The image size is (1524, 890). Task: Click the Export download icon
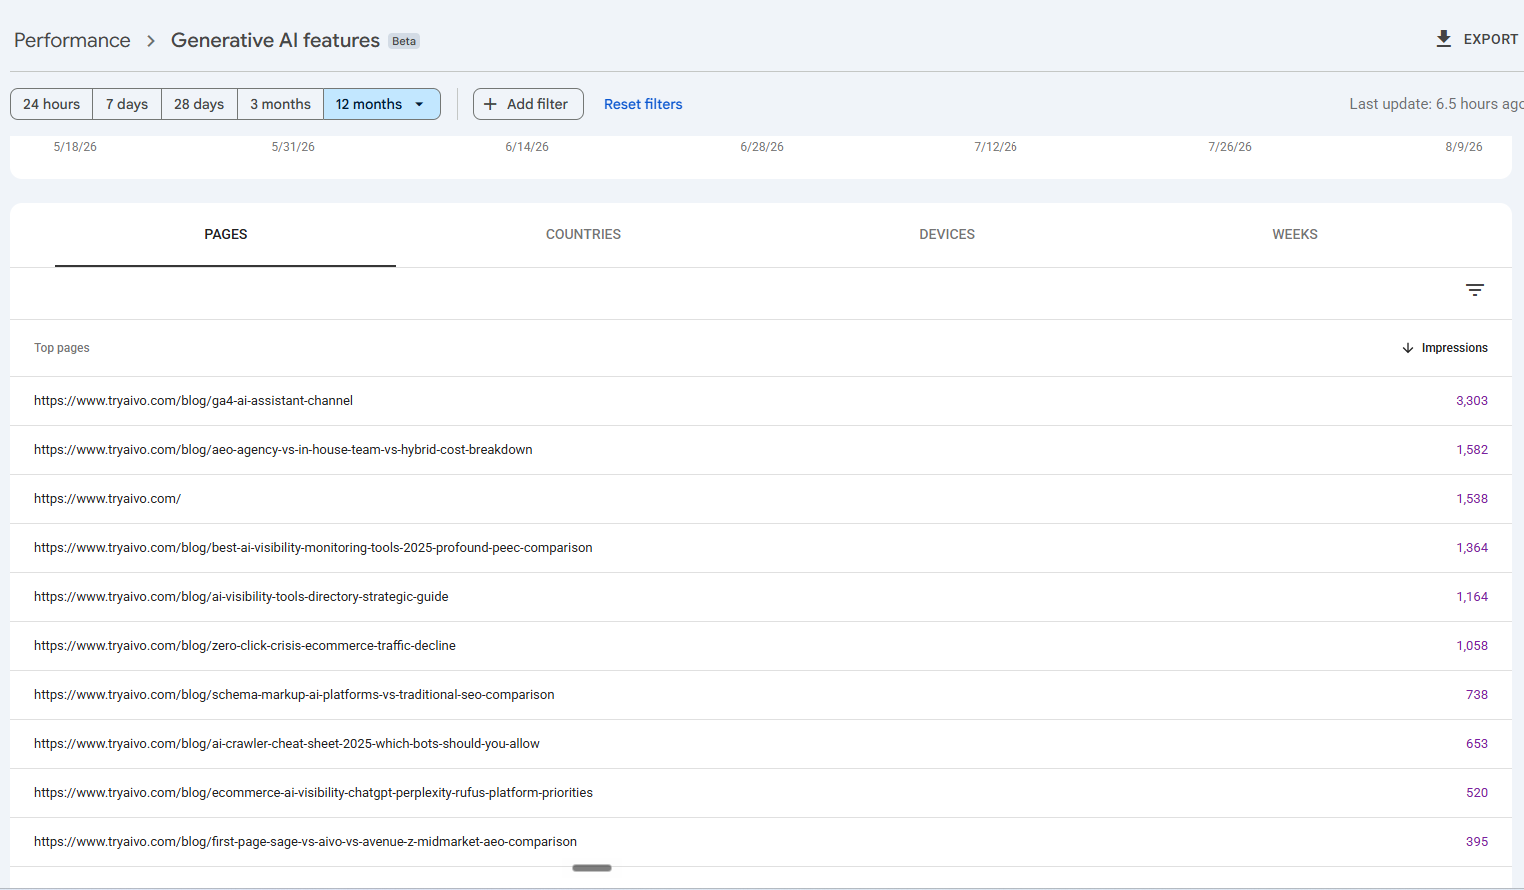tap(1443, 39)
